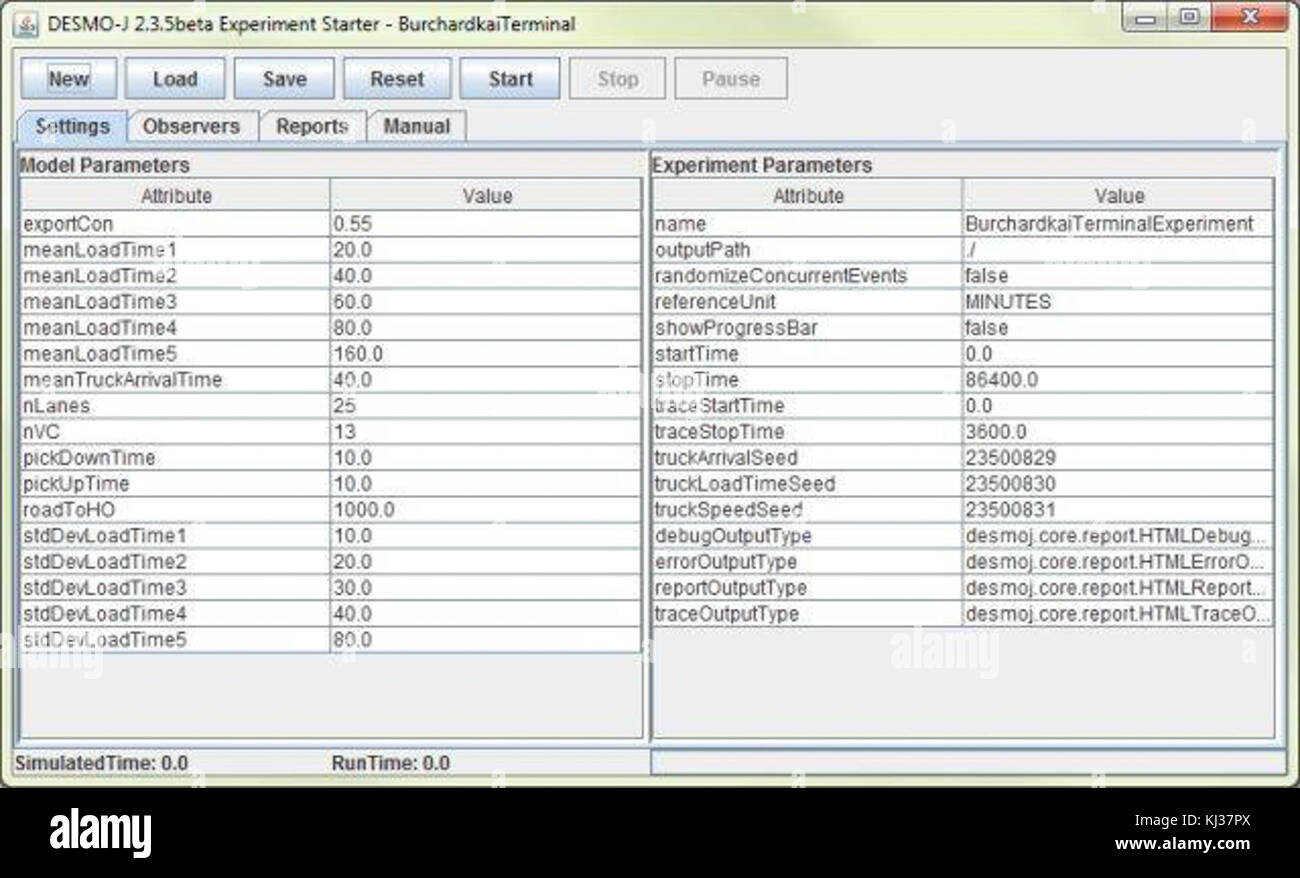The height and width of the screenshot is (878, 1300).
Task: Select the traceOutputType value cell
Action: tap(1119, 614)
